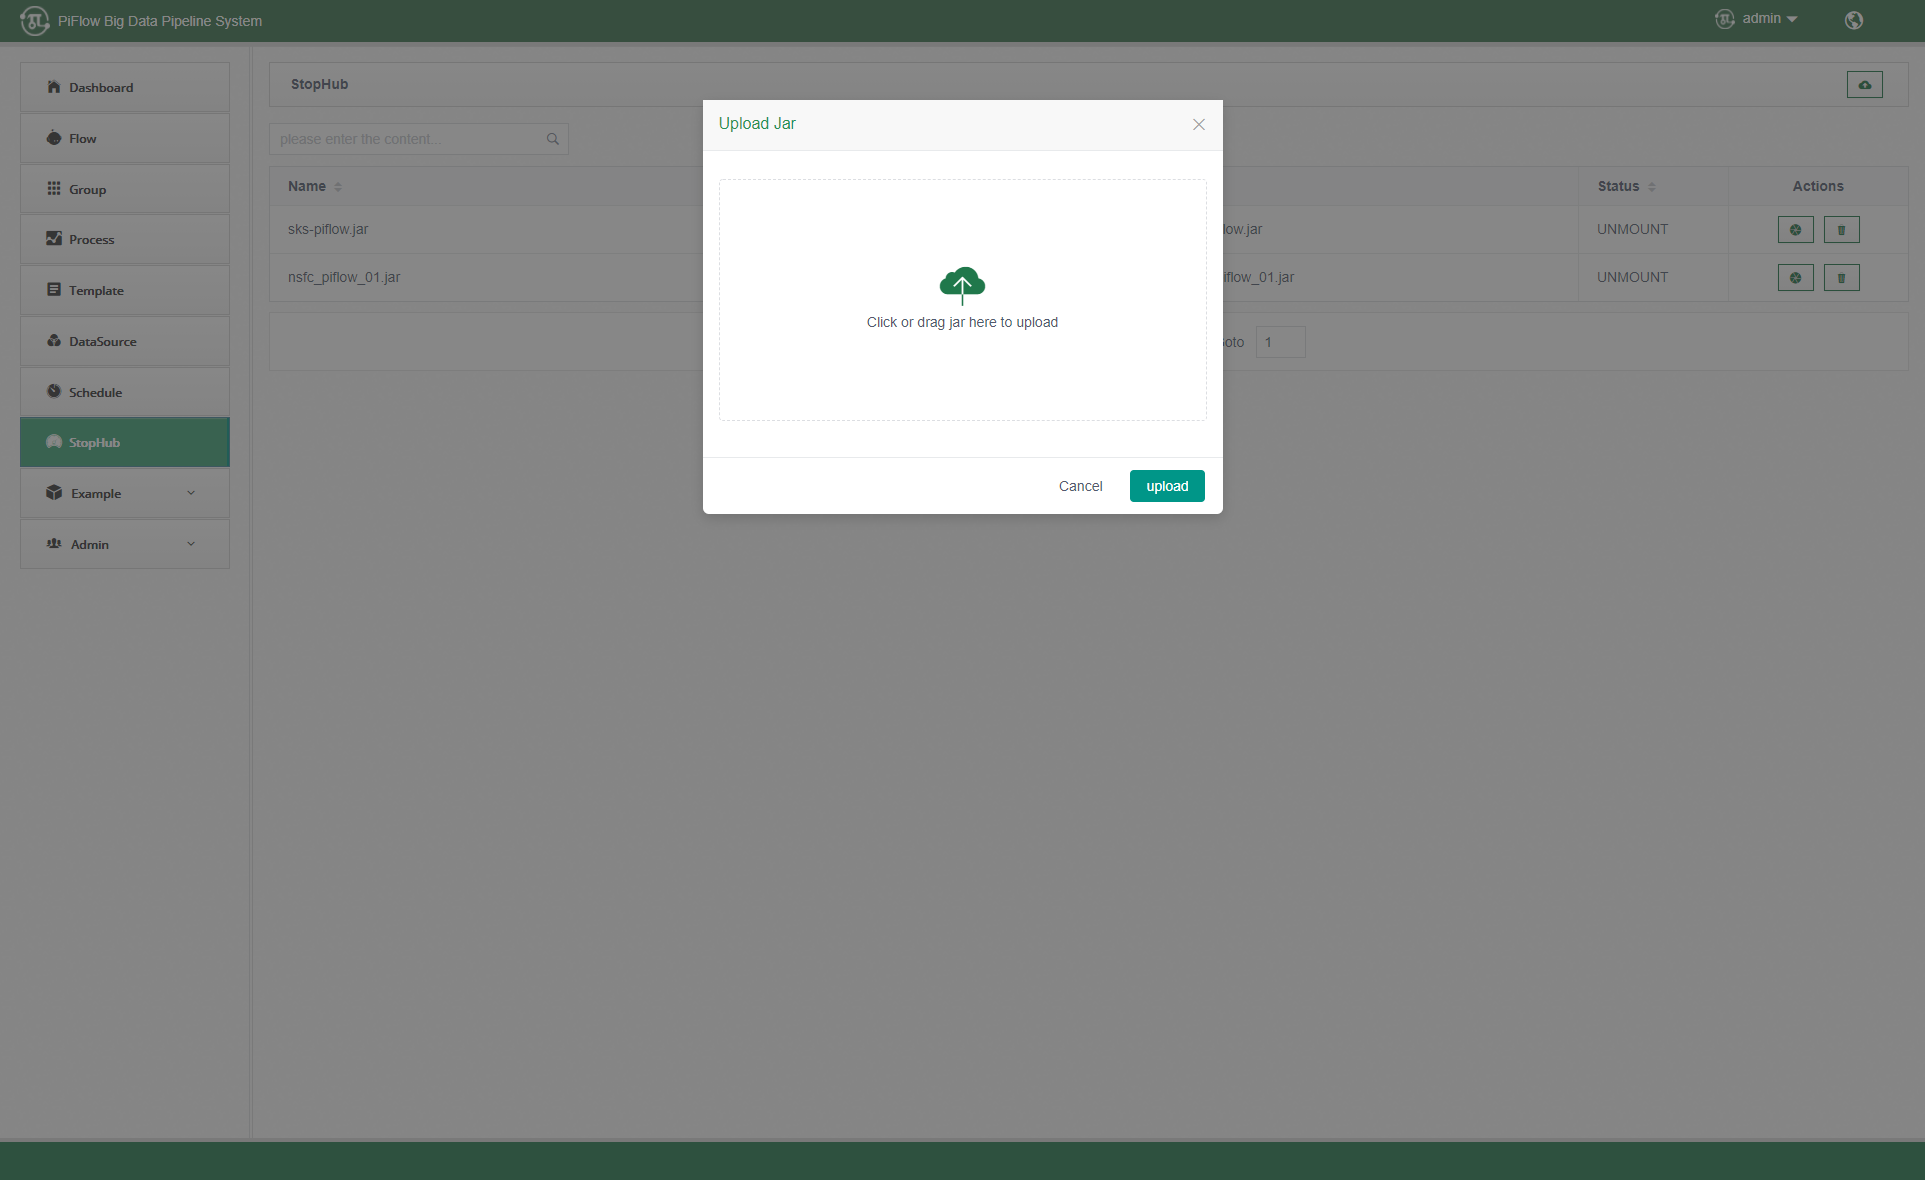Click the PiFlow logo icon
1925x1180 pixels.
coord(34,20)
